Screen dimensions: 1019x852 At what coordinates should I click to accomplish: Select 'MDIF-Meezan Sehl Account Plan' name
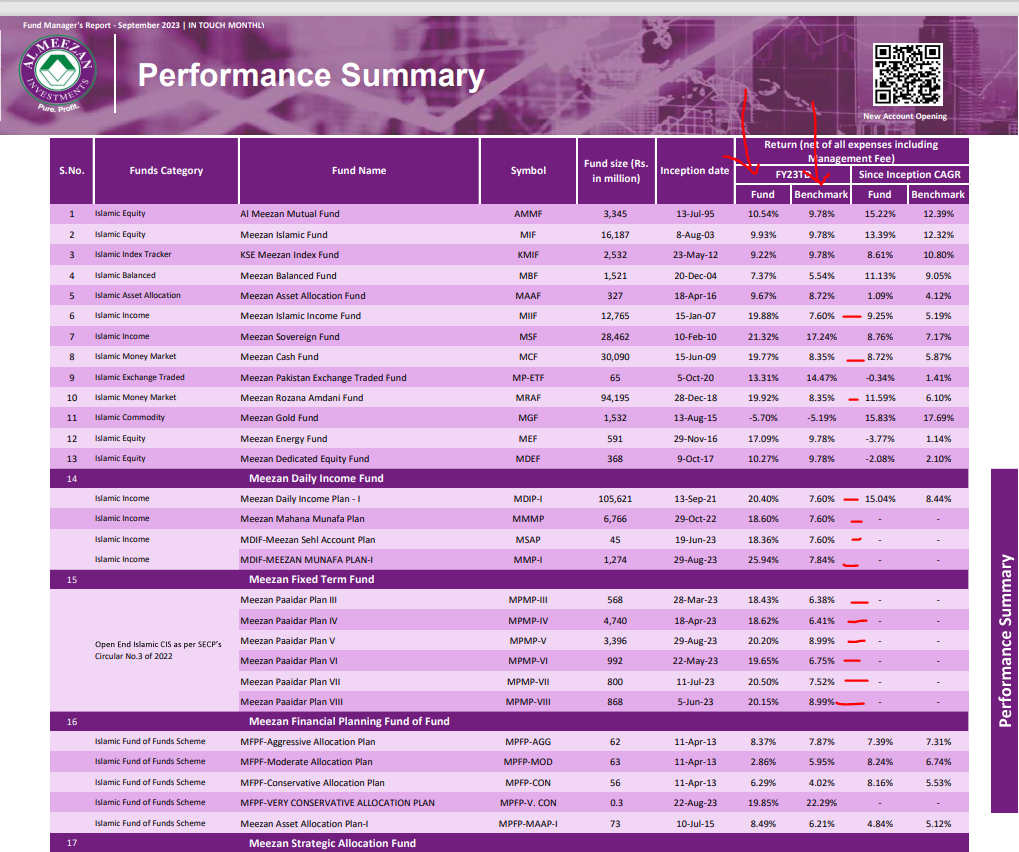coord(307,540)
